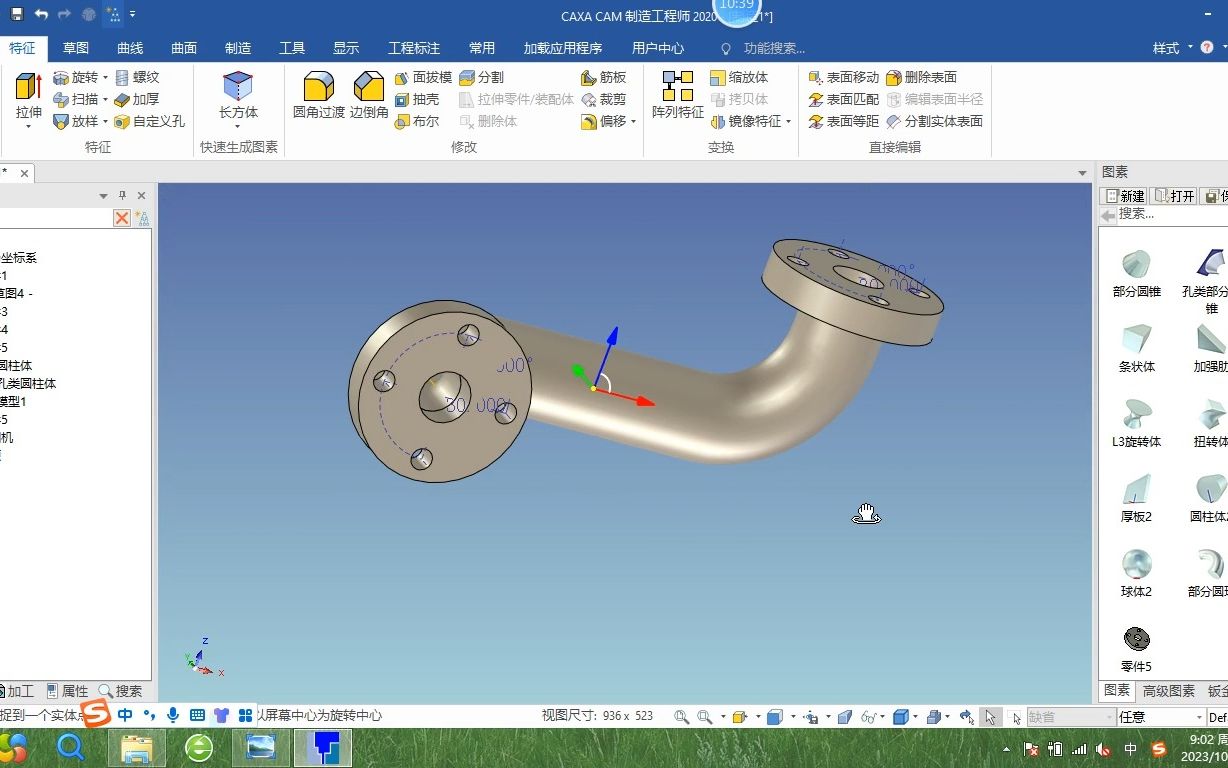Viewport: 1228px width, 768px height.
Task: Select the 镜像特征 mirror feature tool
Action: 745,121
